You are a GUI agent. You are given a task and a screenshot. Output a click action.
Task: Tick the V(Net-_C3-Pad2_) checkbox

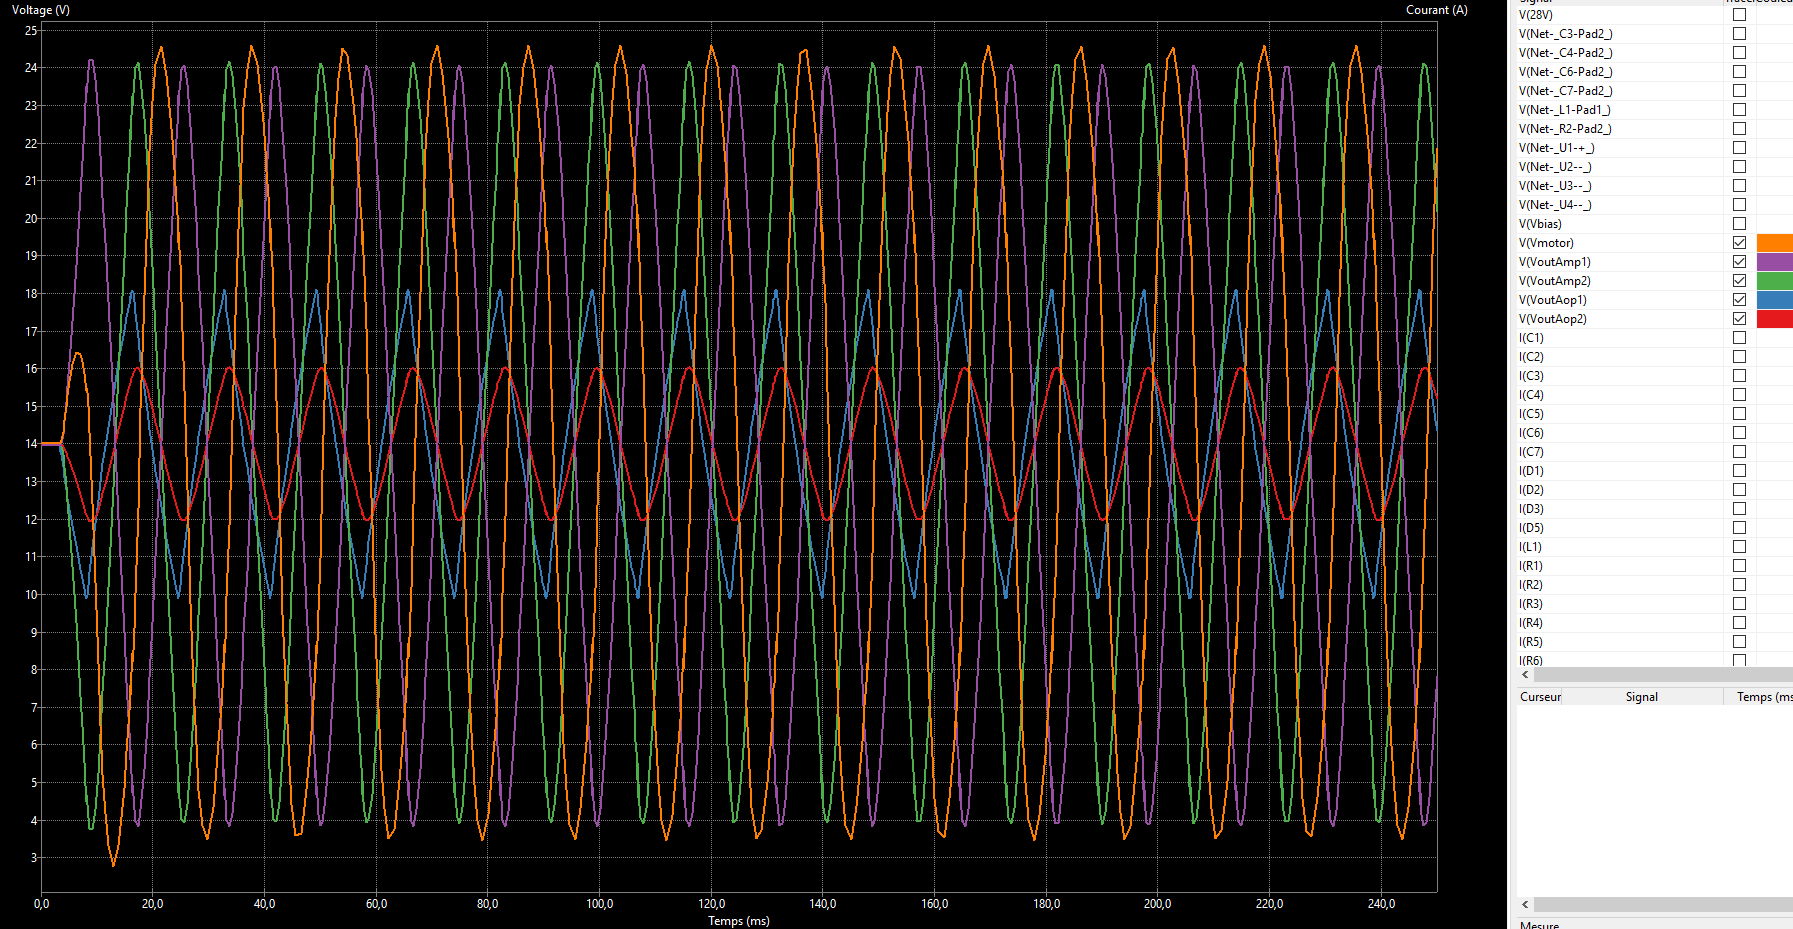coord(1739,34)
